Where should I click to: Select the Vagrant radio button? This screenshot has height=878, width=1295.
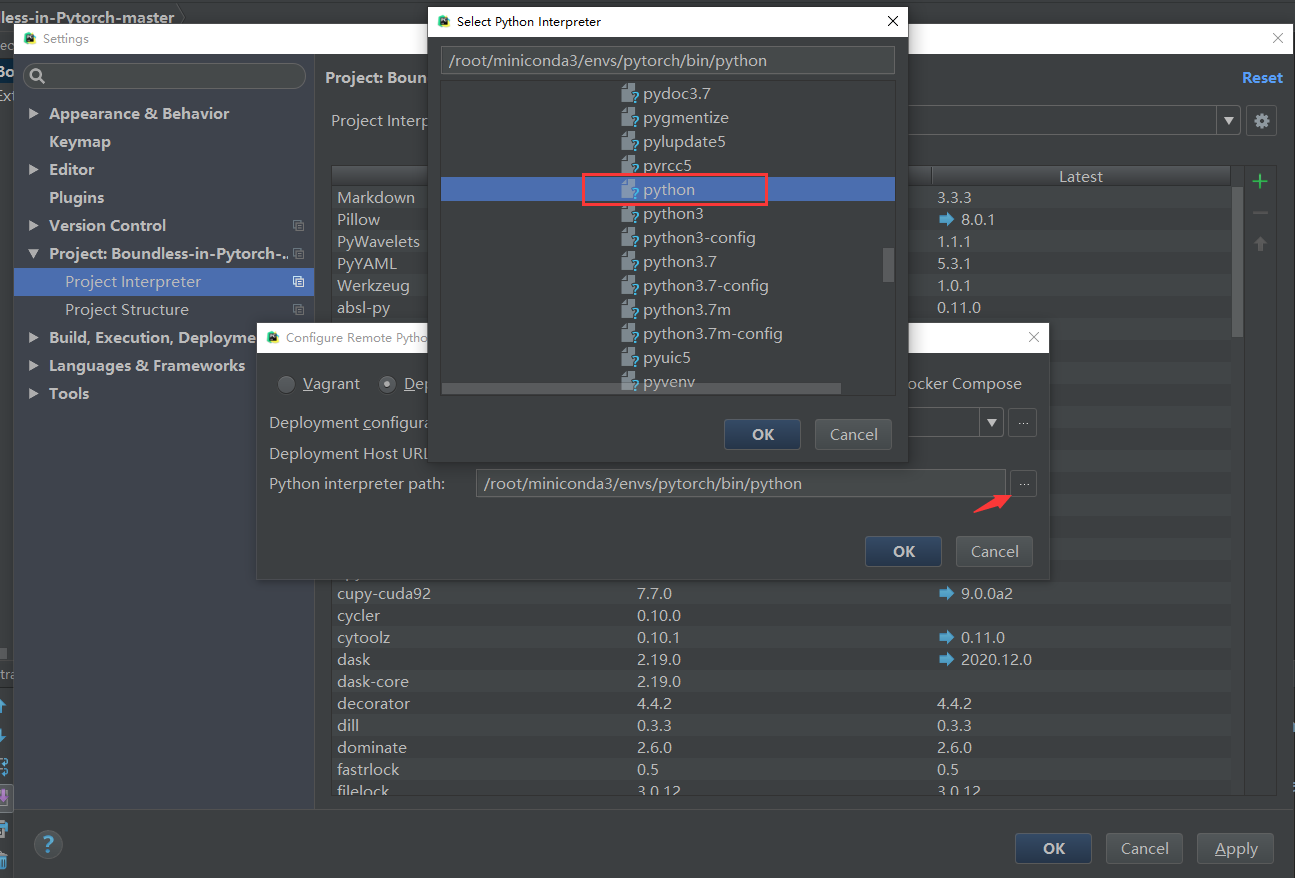click(x=286, y=384)
